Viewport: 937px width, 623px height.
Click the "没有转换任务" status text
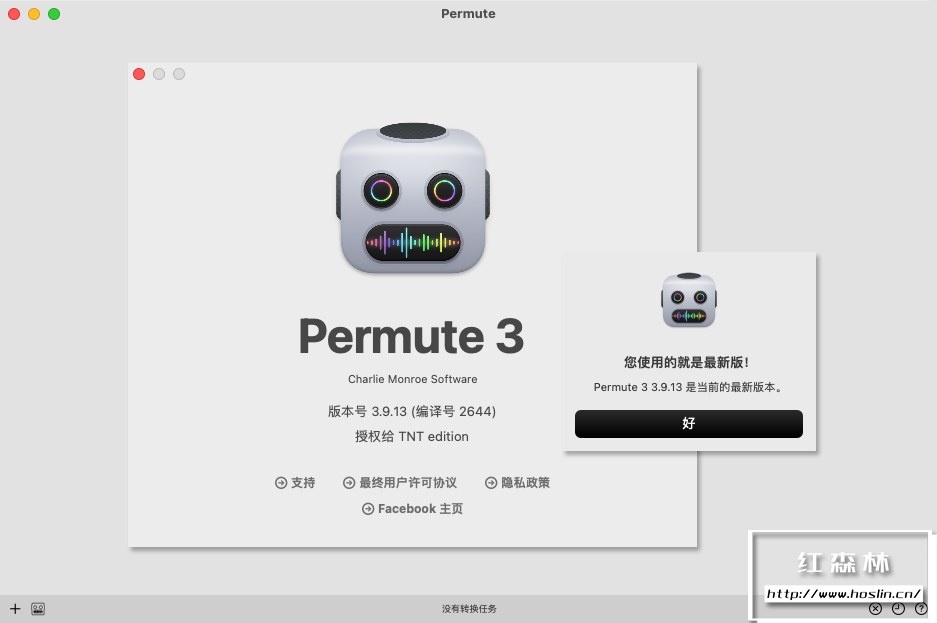tap(469, 609)
